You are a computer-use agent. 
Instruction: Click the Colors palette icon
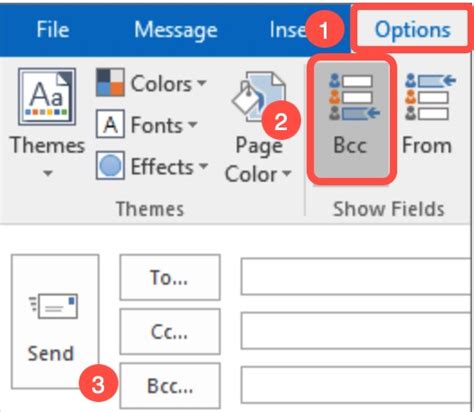tap(110, 82)
